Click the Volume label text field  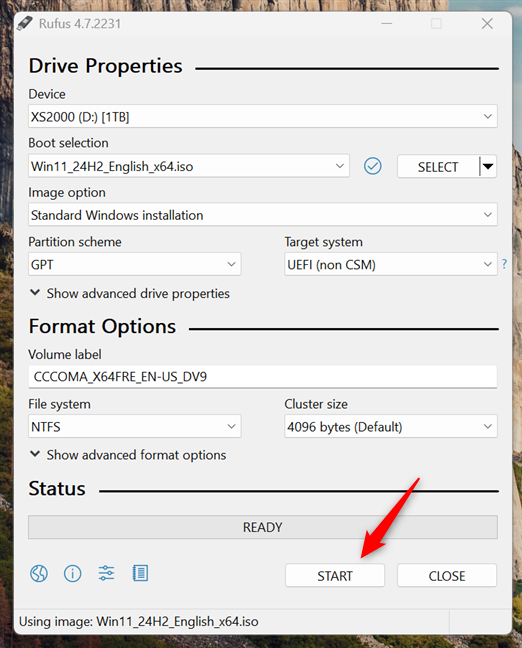262,376
